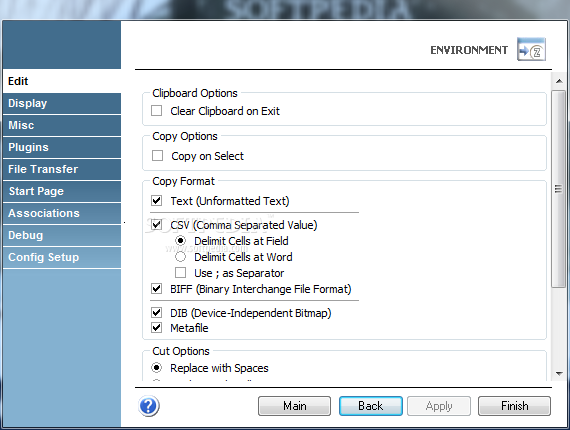Image resolution: width=570 pixels, height=430 pixels.
Task: Choose Delimit Cells at Word option
Action: 180,257
